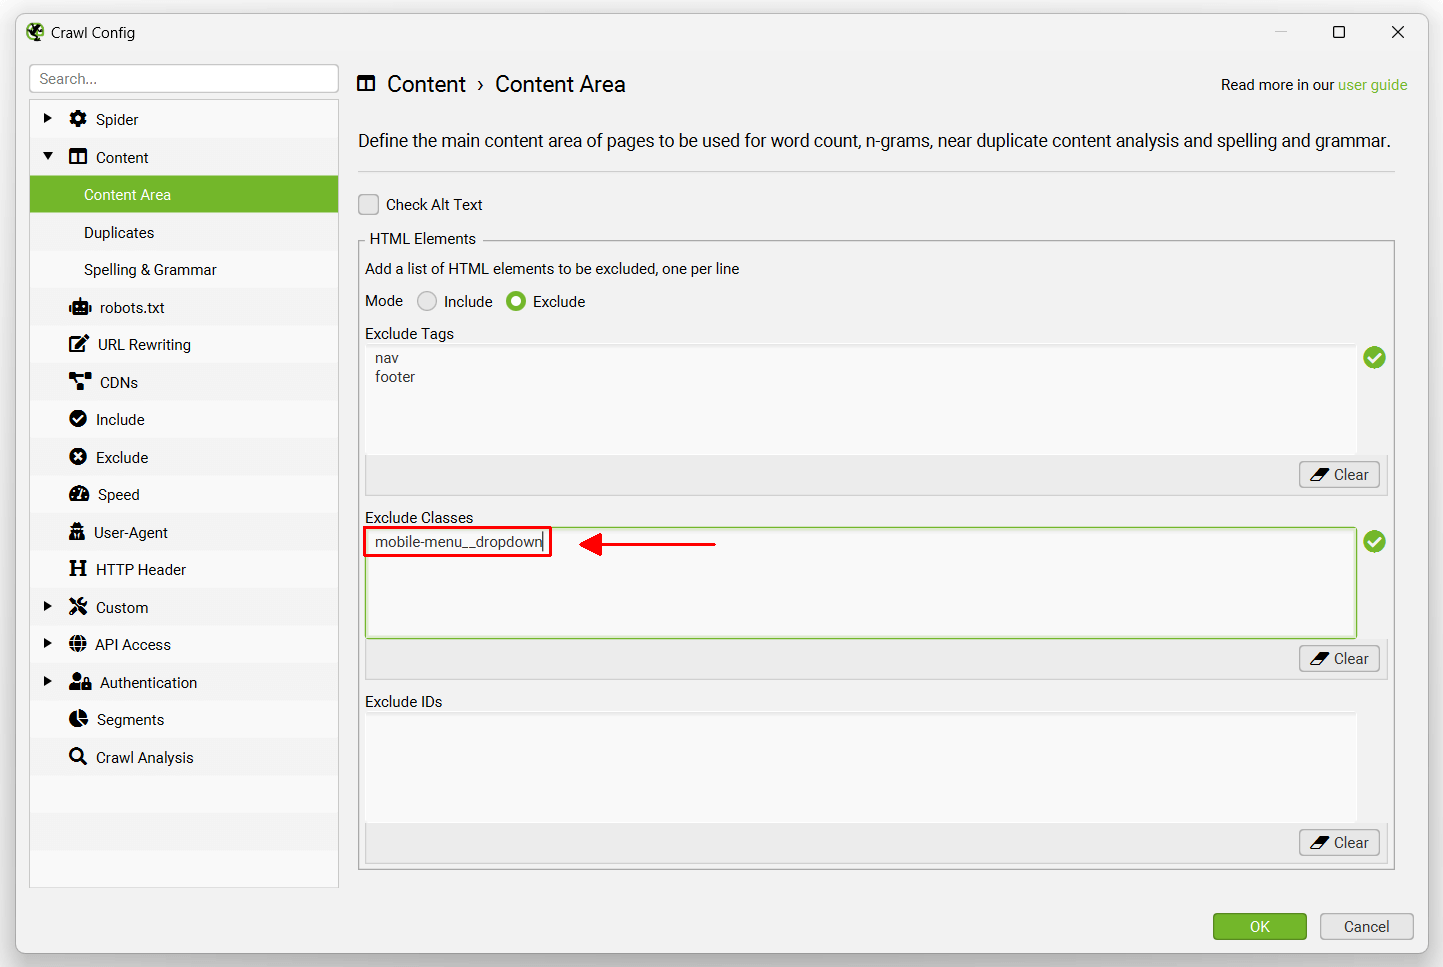Click the HTTP Header icon
This screenshot has height=967, width=1443.
click(x=78, y=569)
